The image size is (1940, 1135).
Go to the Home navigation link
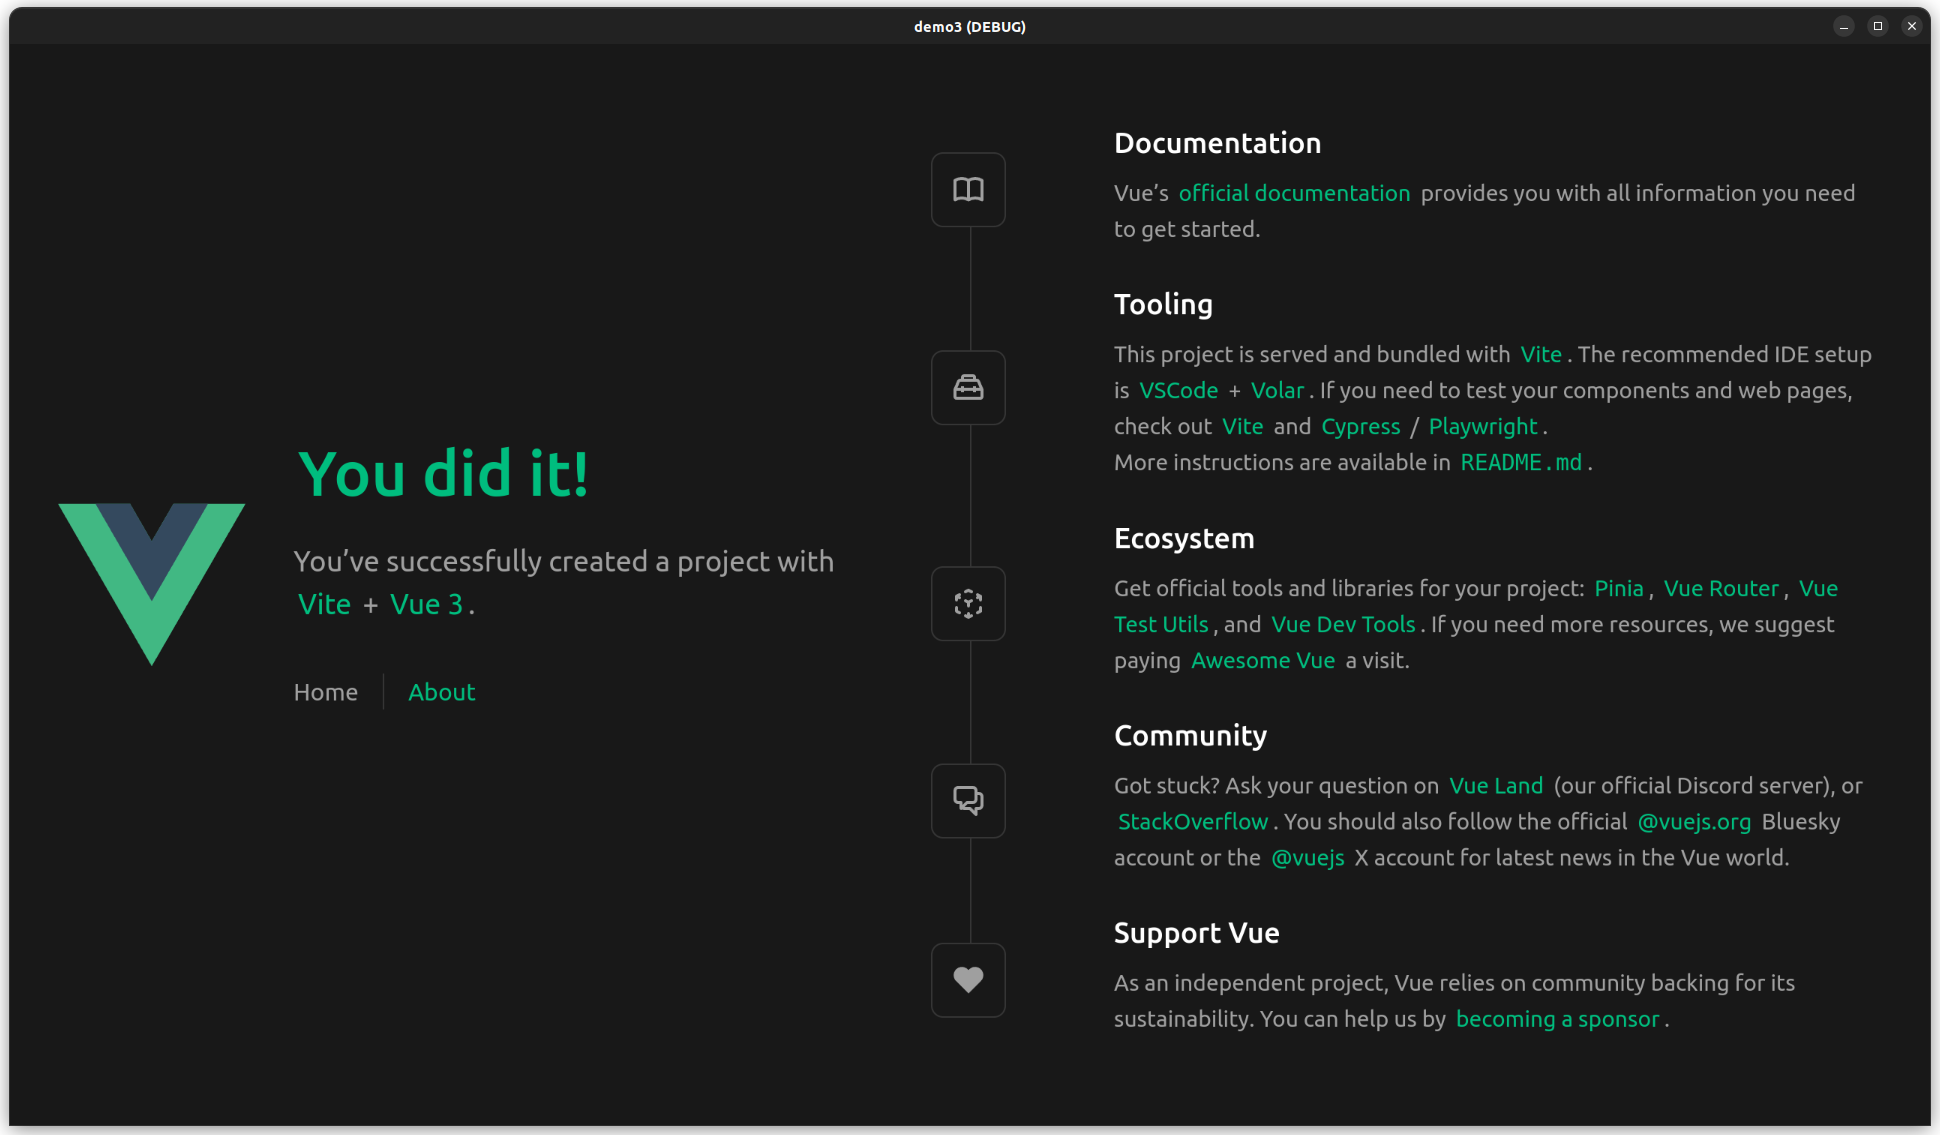(x=326, y=692)
